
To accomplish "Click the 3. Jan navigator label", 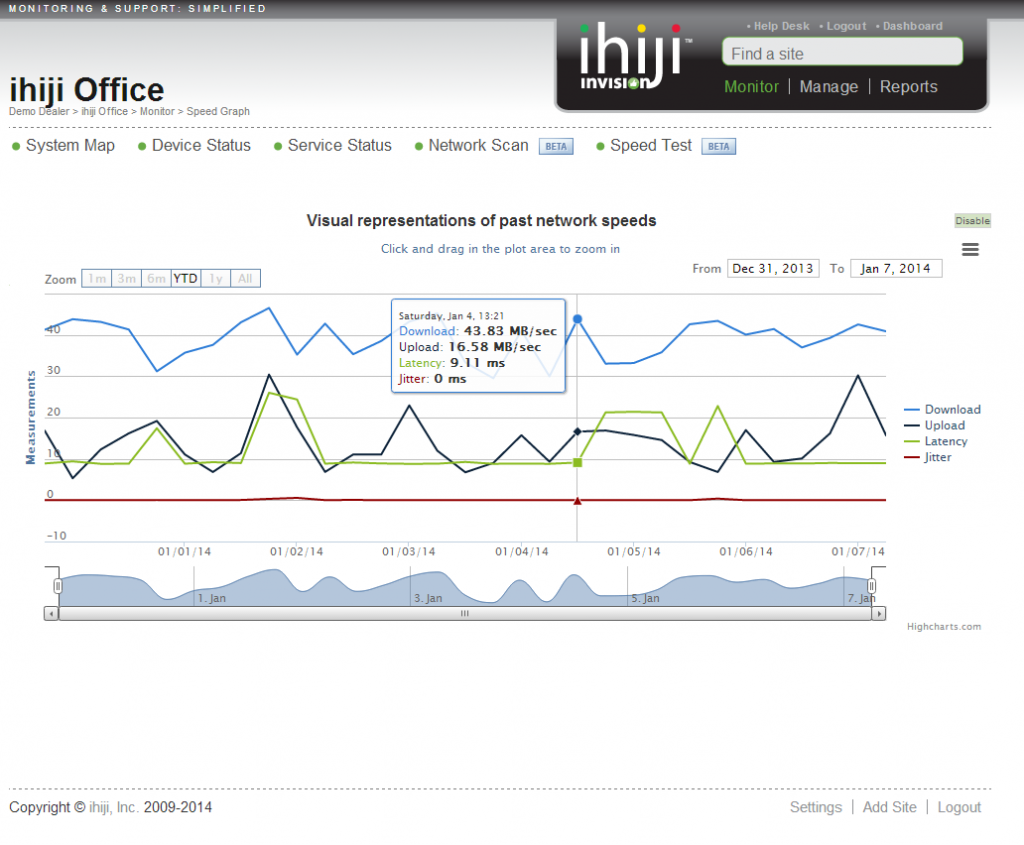I will [x=428, y=598].
